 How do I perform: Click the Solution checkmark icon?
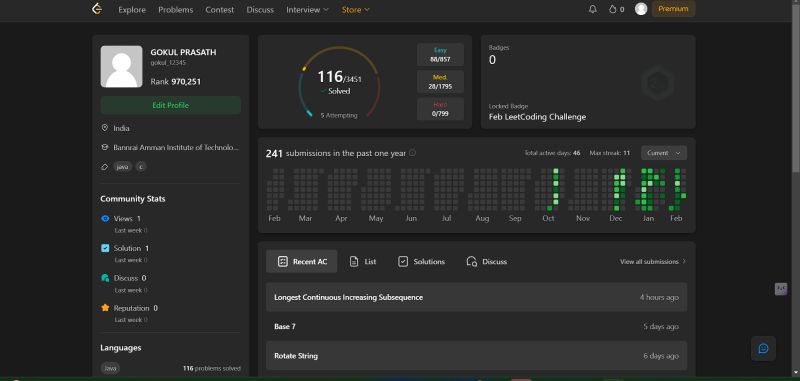click(x=105, y=248)
